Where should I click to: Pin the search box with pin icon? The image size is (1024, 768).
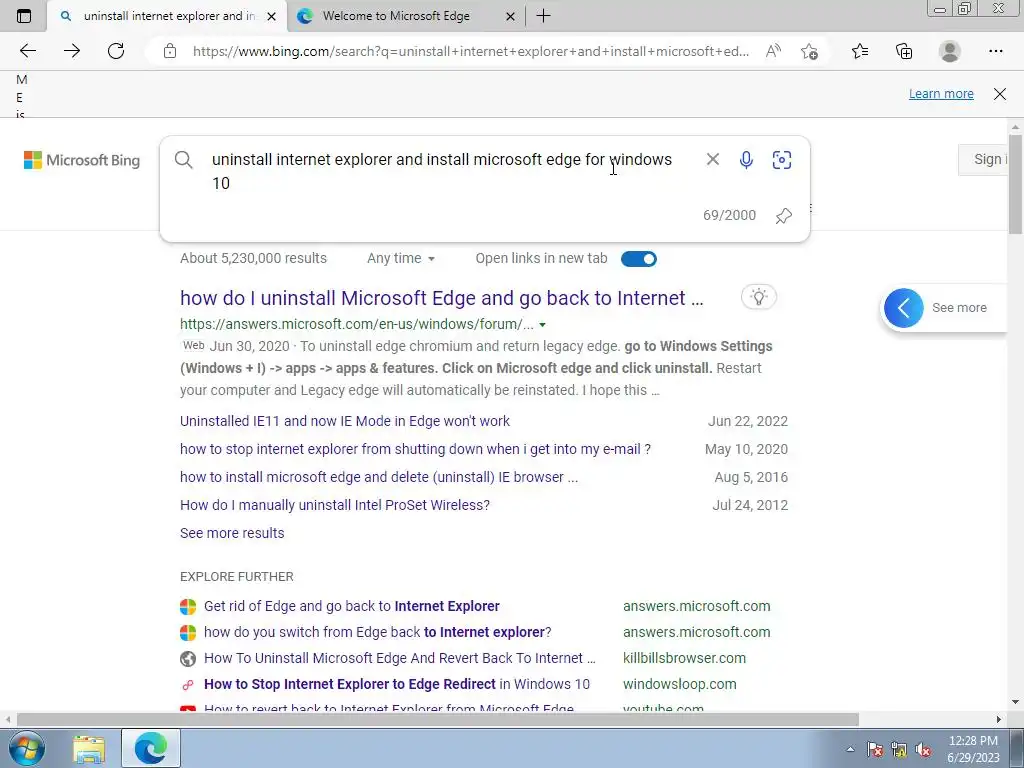click(x=784, y=216)
